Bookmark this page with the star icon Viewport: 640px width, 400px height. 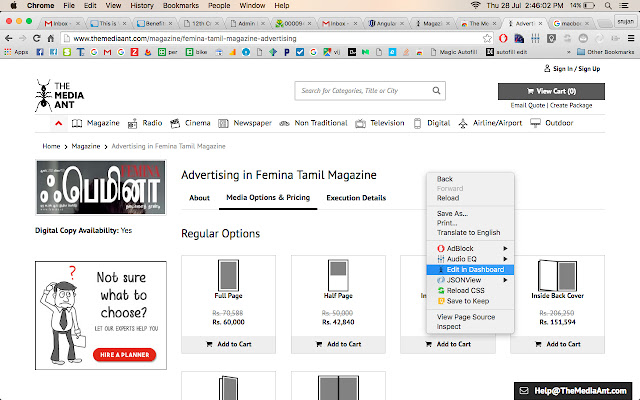point(487,38)
